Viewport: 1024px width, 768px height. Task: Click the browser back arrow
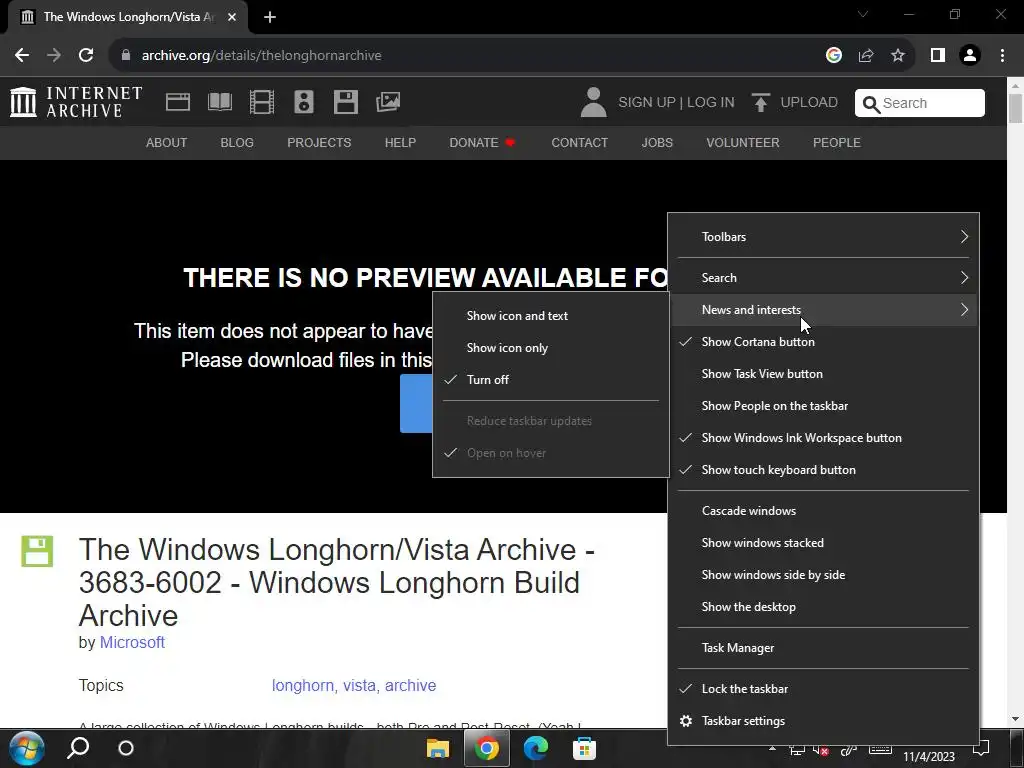[22, 56]
